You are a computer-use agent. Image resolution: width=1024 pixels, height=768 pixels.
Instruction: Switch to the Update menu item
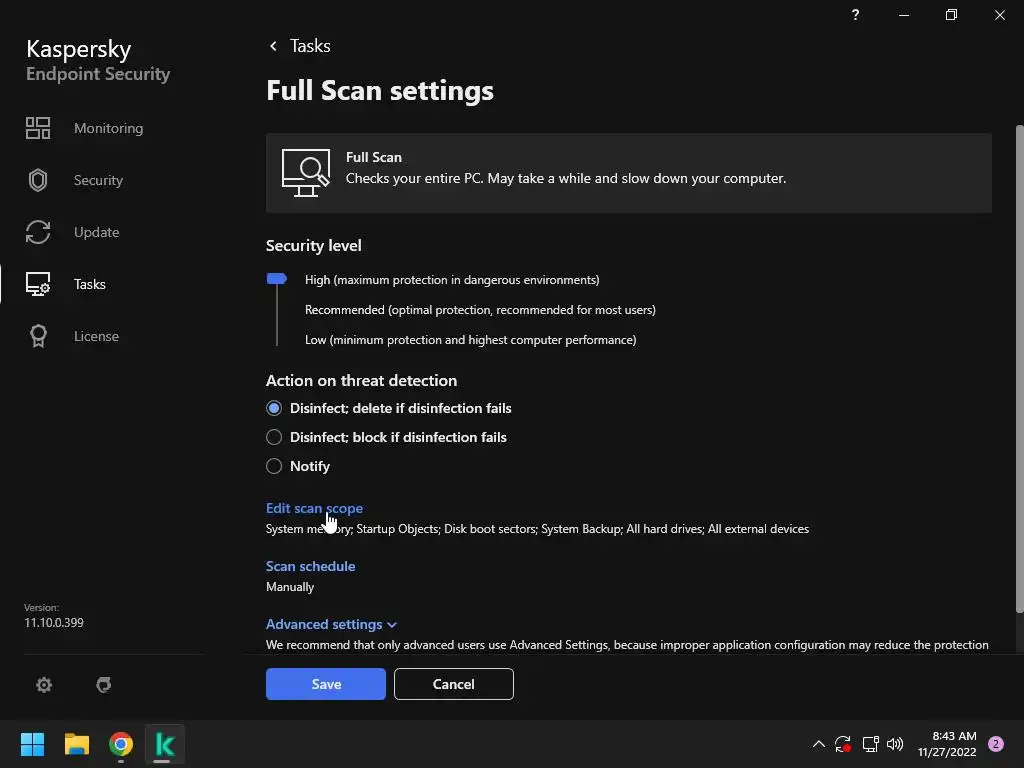[x=97, y=232]
